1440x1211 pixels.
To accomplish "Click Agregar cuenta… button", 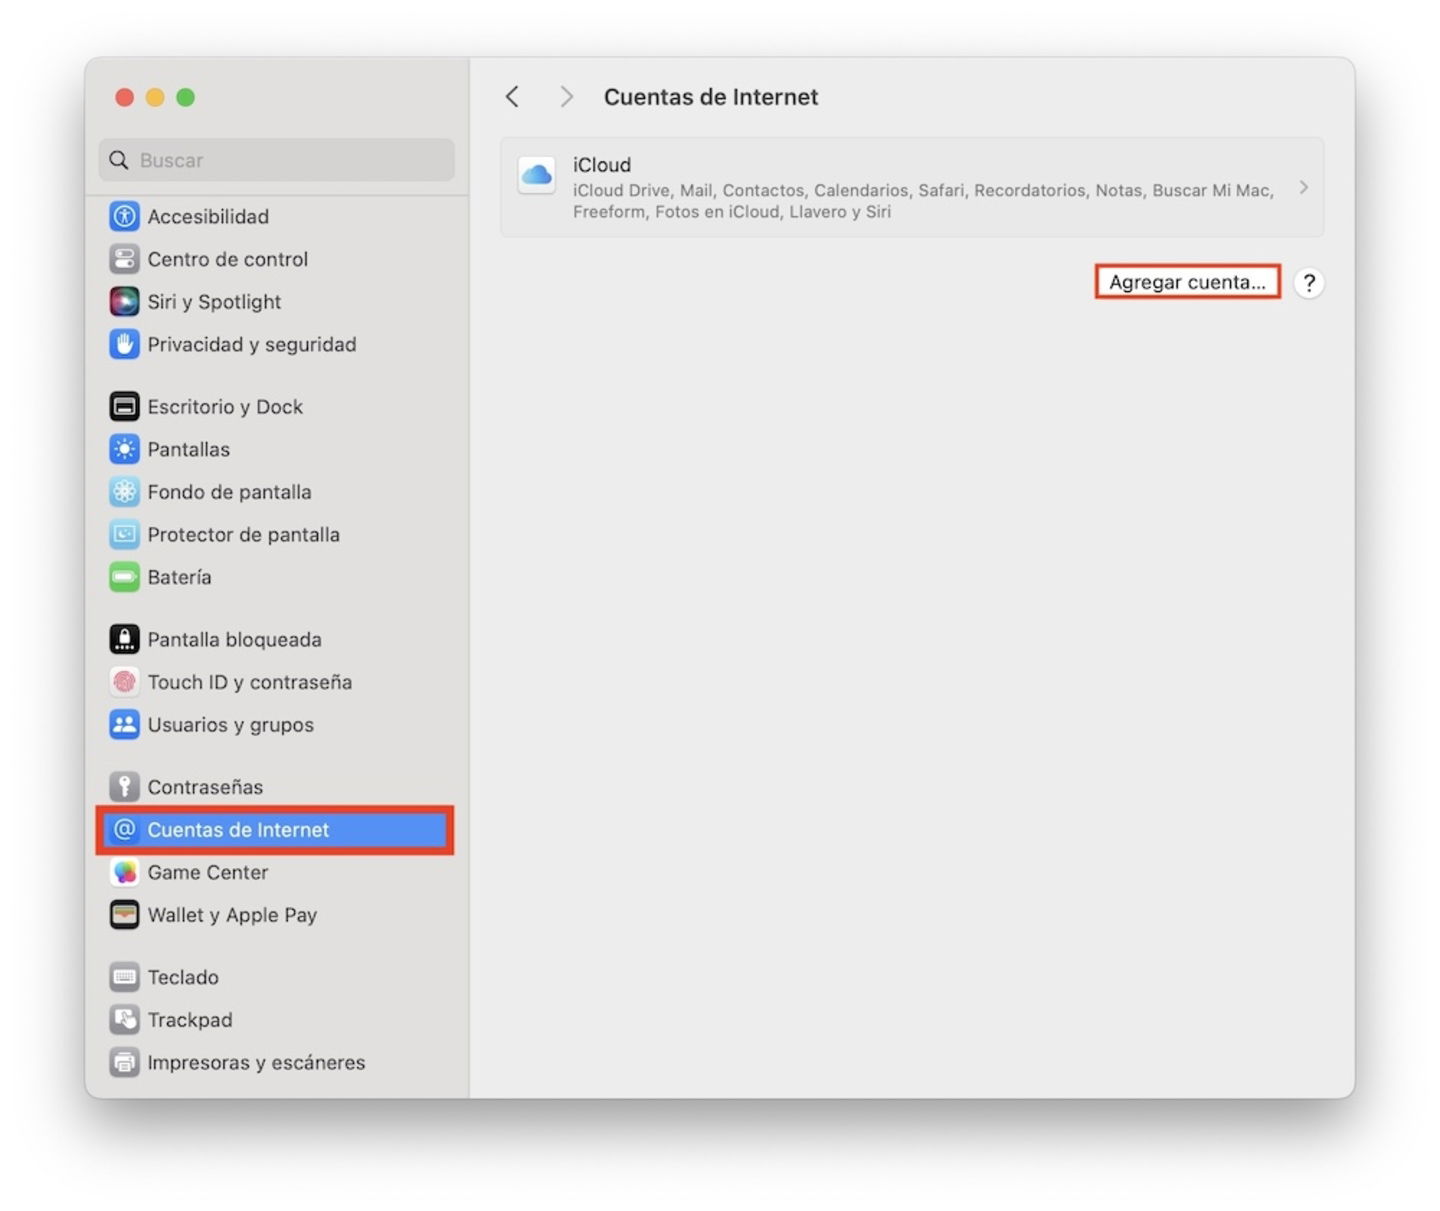I will 1187,282.
